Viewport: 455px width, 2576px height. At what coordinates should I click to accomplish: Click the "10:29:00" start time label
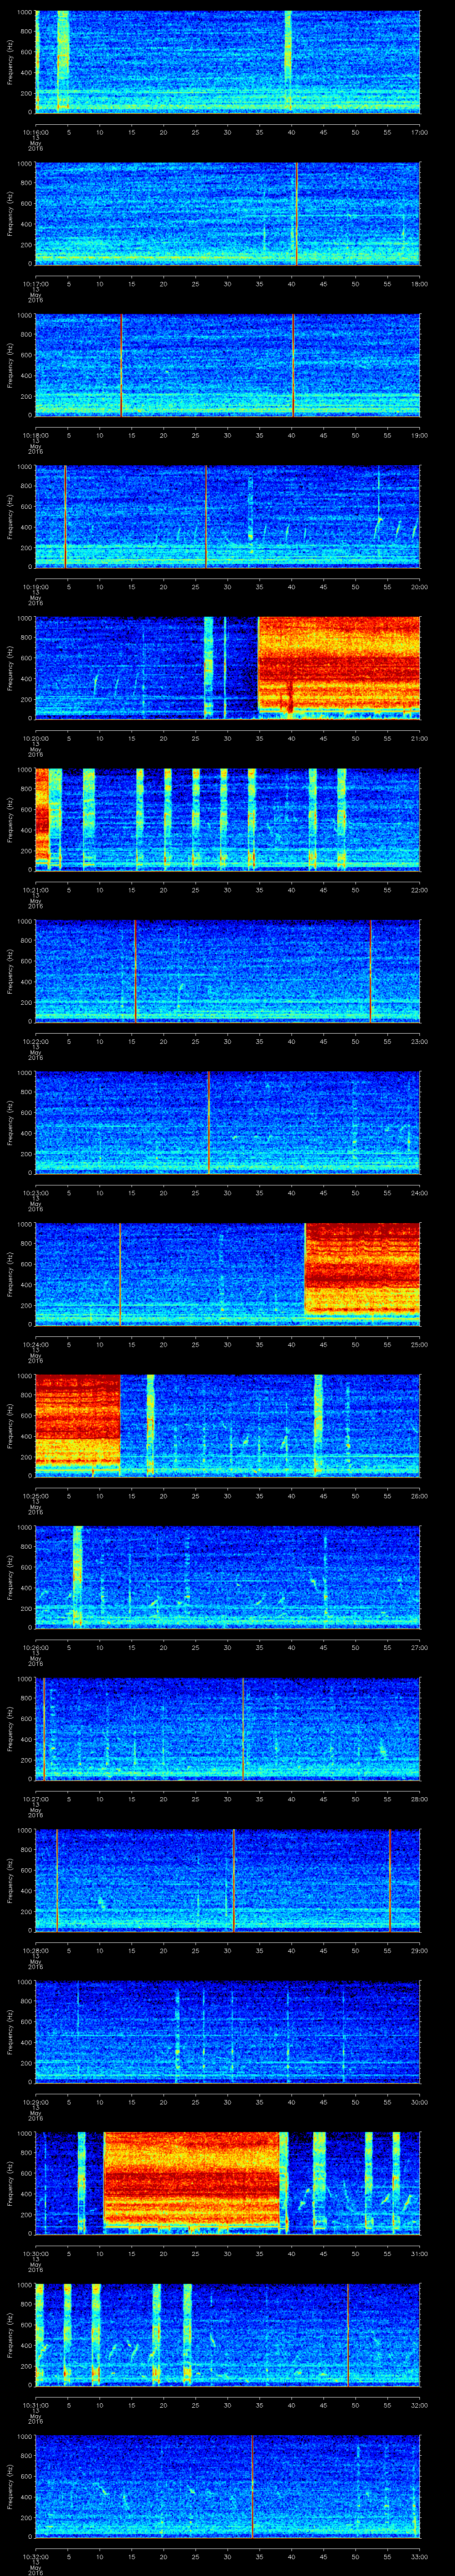(x=35, y=2102)
